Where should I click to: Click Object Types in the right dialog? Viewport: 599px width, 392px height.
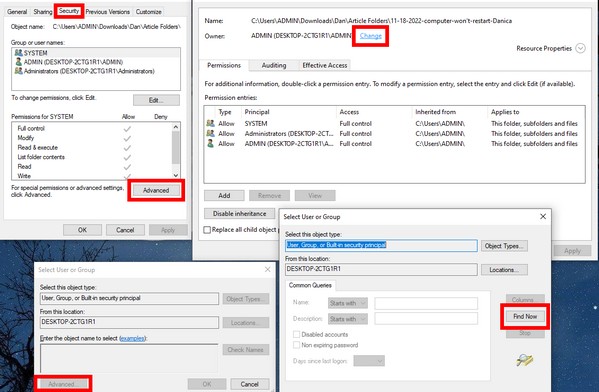(x=504, y=246)
